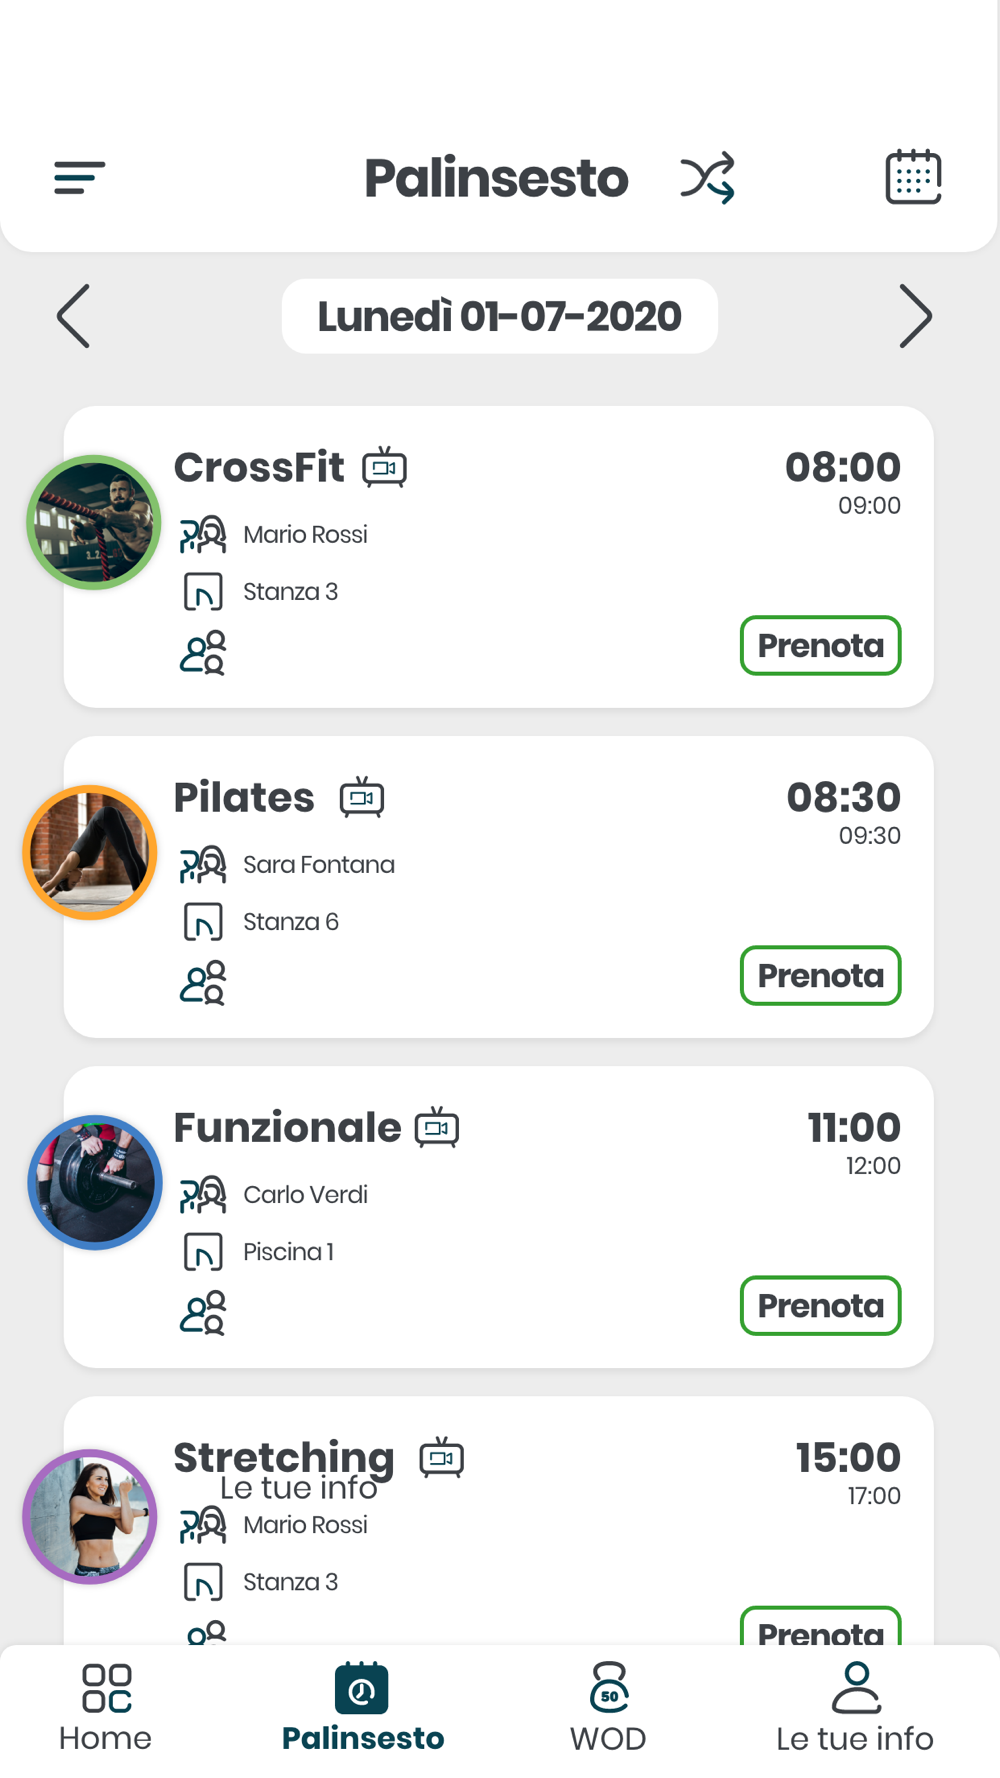Screen dimensions: 1000x1778
Task: View participants icon in CrossFit card
Action: pyautogui.click(x=203, y=653)
